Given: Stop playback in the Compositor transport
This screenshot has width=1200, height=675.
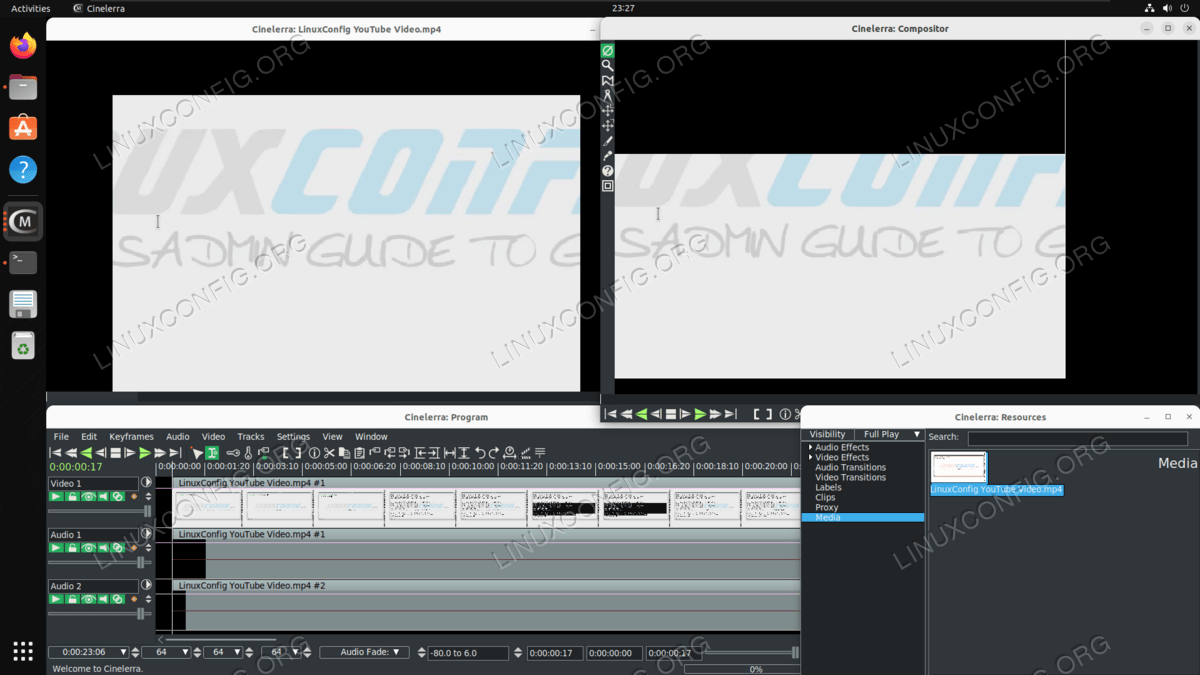Looking at the screenshot, I should pyautogui.click(x=671, y=414).
